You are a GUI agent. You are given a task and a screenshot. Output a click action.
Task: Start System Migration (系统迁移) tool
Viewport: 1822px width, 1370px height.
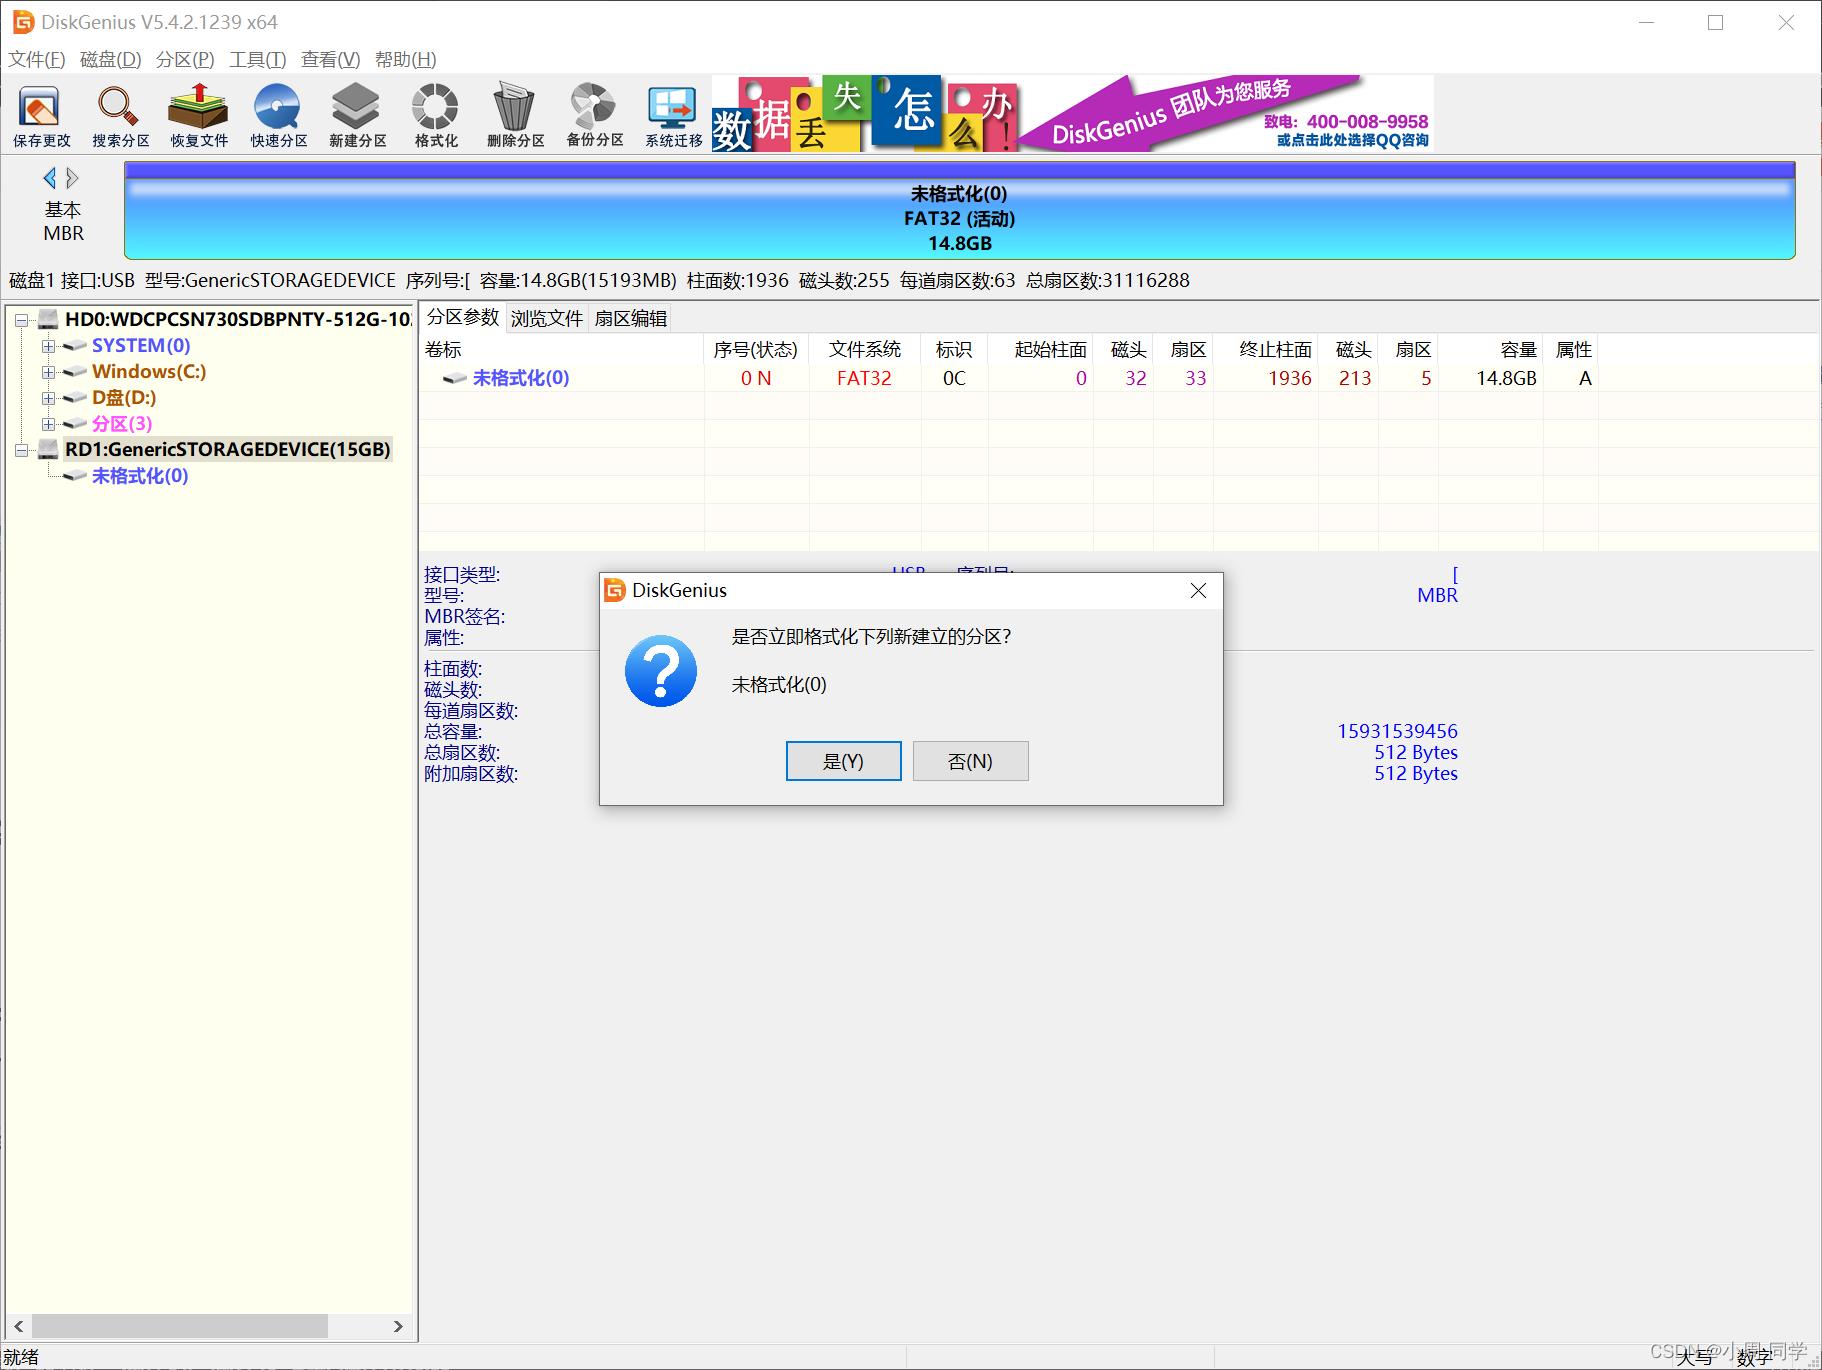pos(673,115)
